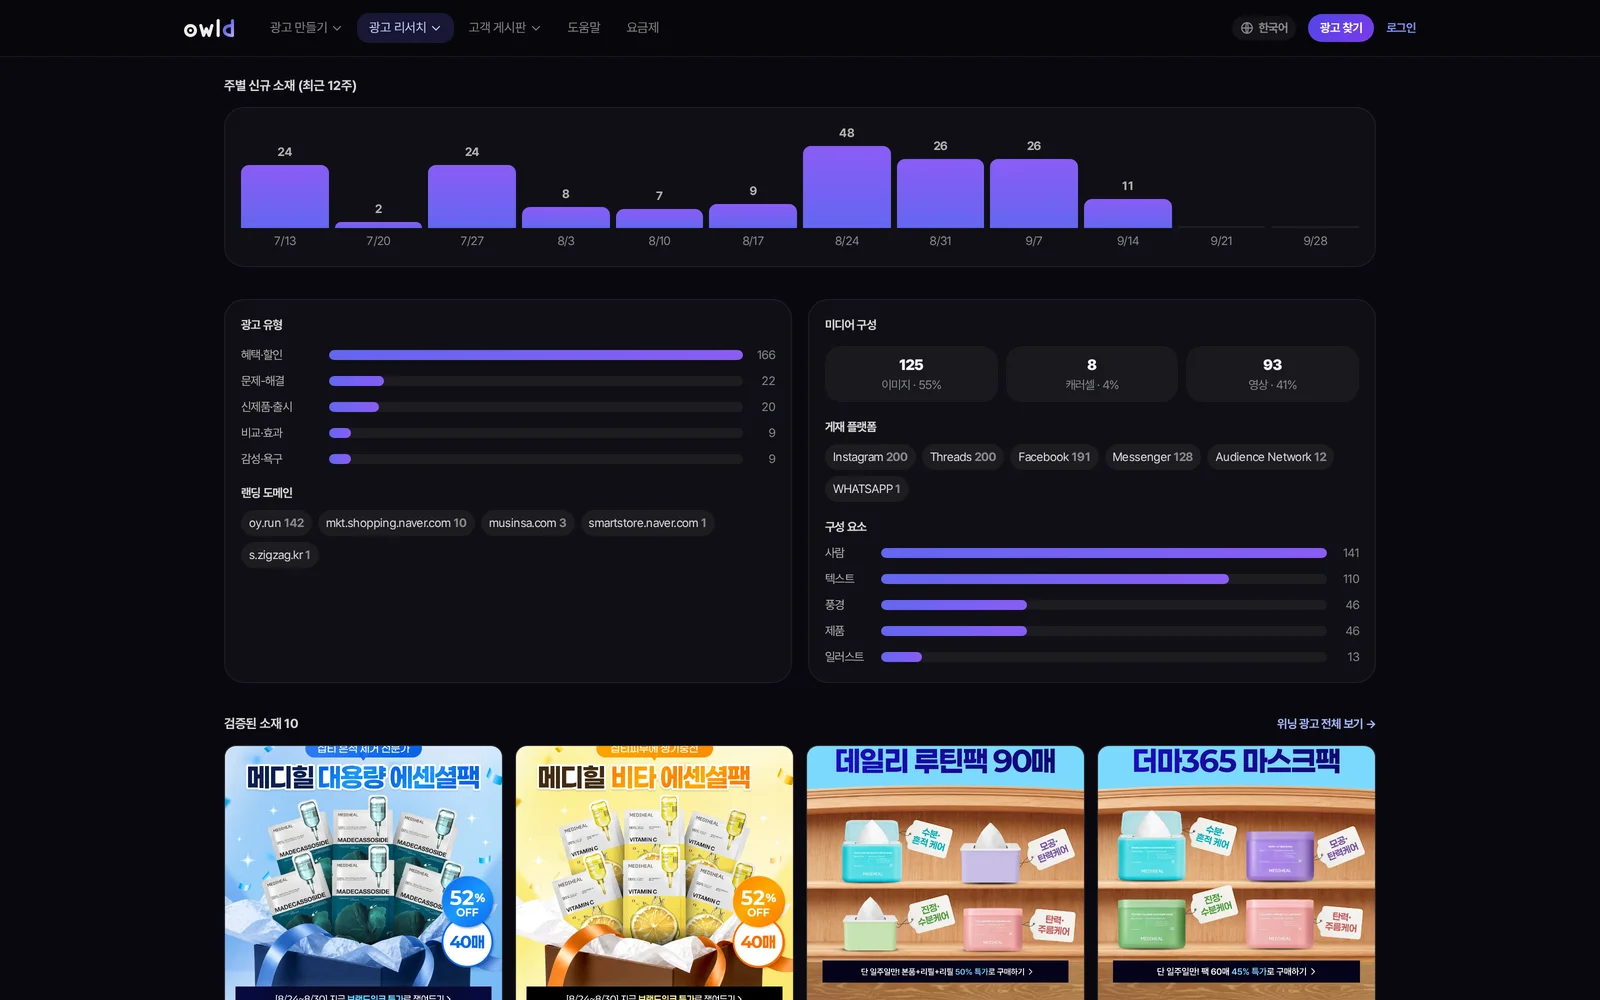Go to the 요금제 page
The height and width of the screenshot is (1000, 1600).
(x=643, y=28)
